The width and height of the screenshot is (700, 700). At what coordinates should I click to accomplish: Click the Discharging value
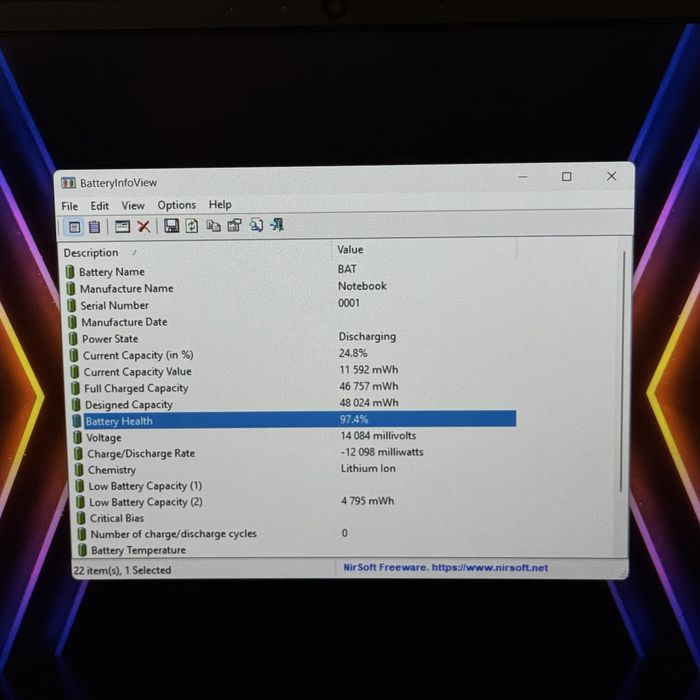coord(367,336)
